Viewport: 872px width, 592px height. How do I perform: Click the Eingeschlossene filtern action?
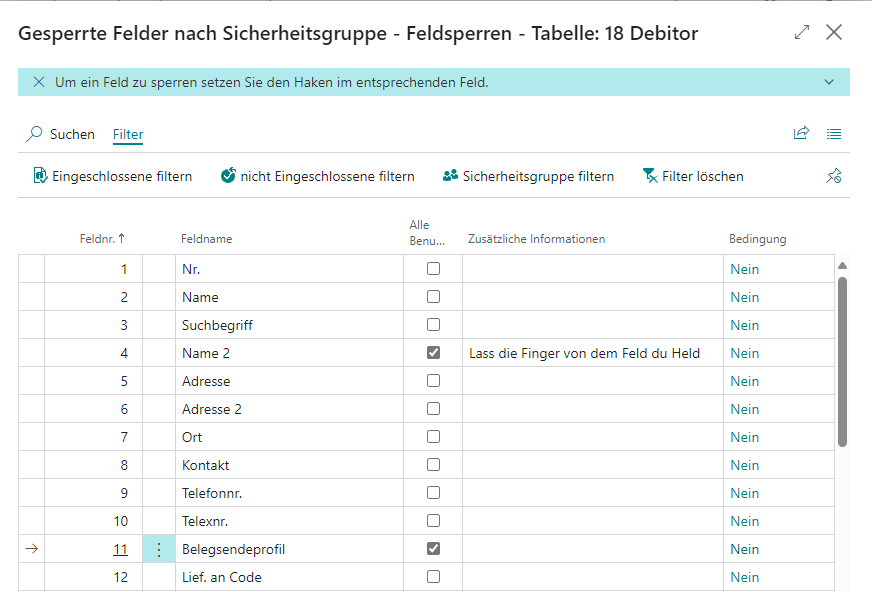112,176
